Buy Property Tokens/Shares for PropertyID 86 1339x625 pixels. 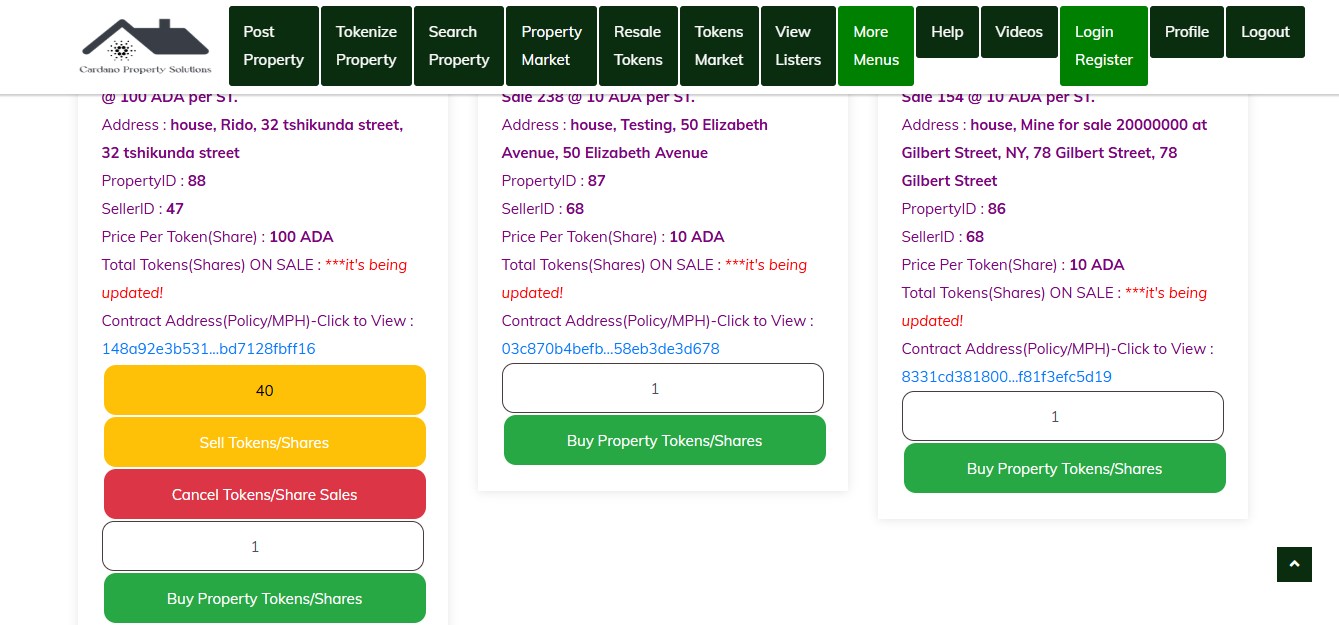click(x=1064, y=468)
